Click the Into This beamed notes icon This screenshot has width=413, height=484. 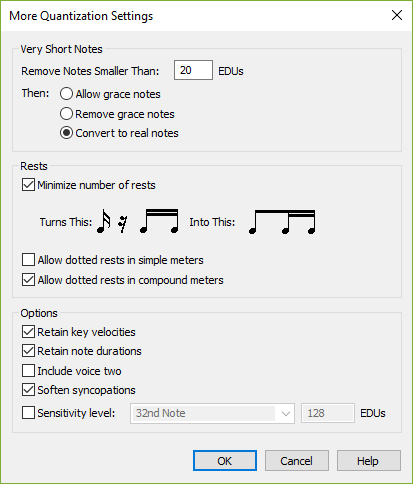coord(282,222)
